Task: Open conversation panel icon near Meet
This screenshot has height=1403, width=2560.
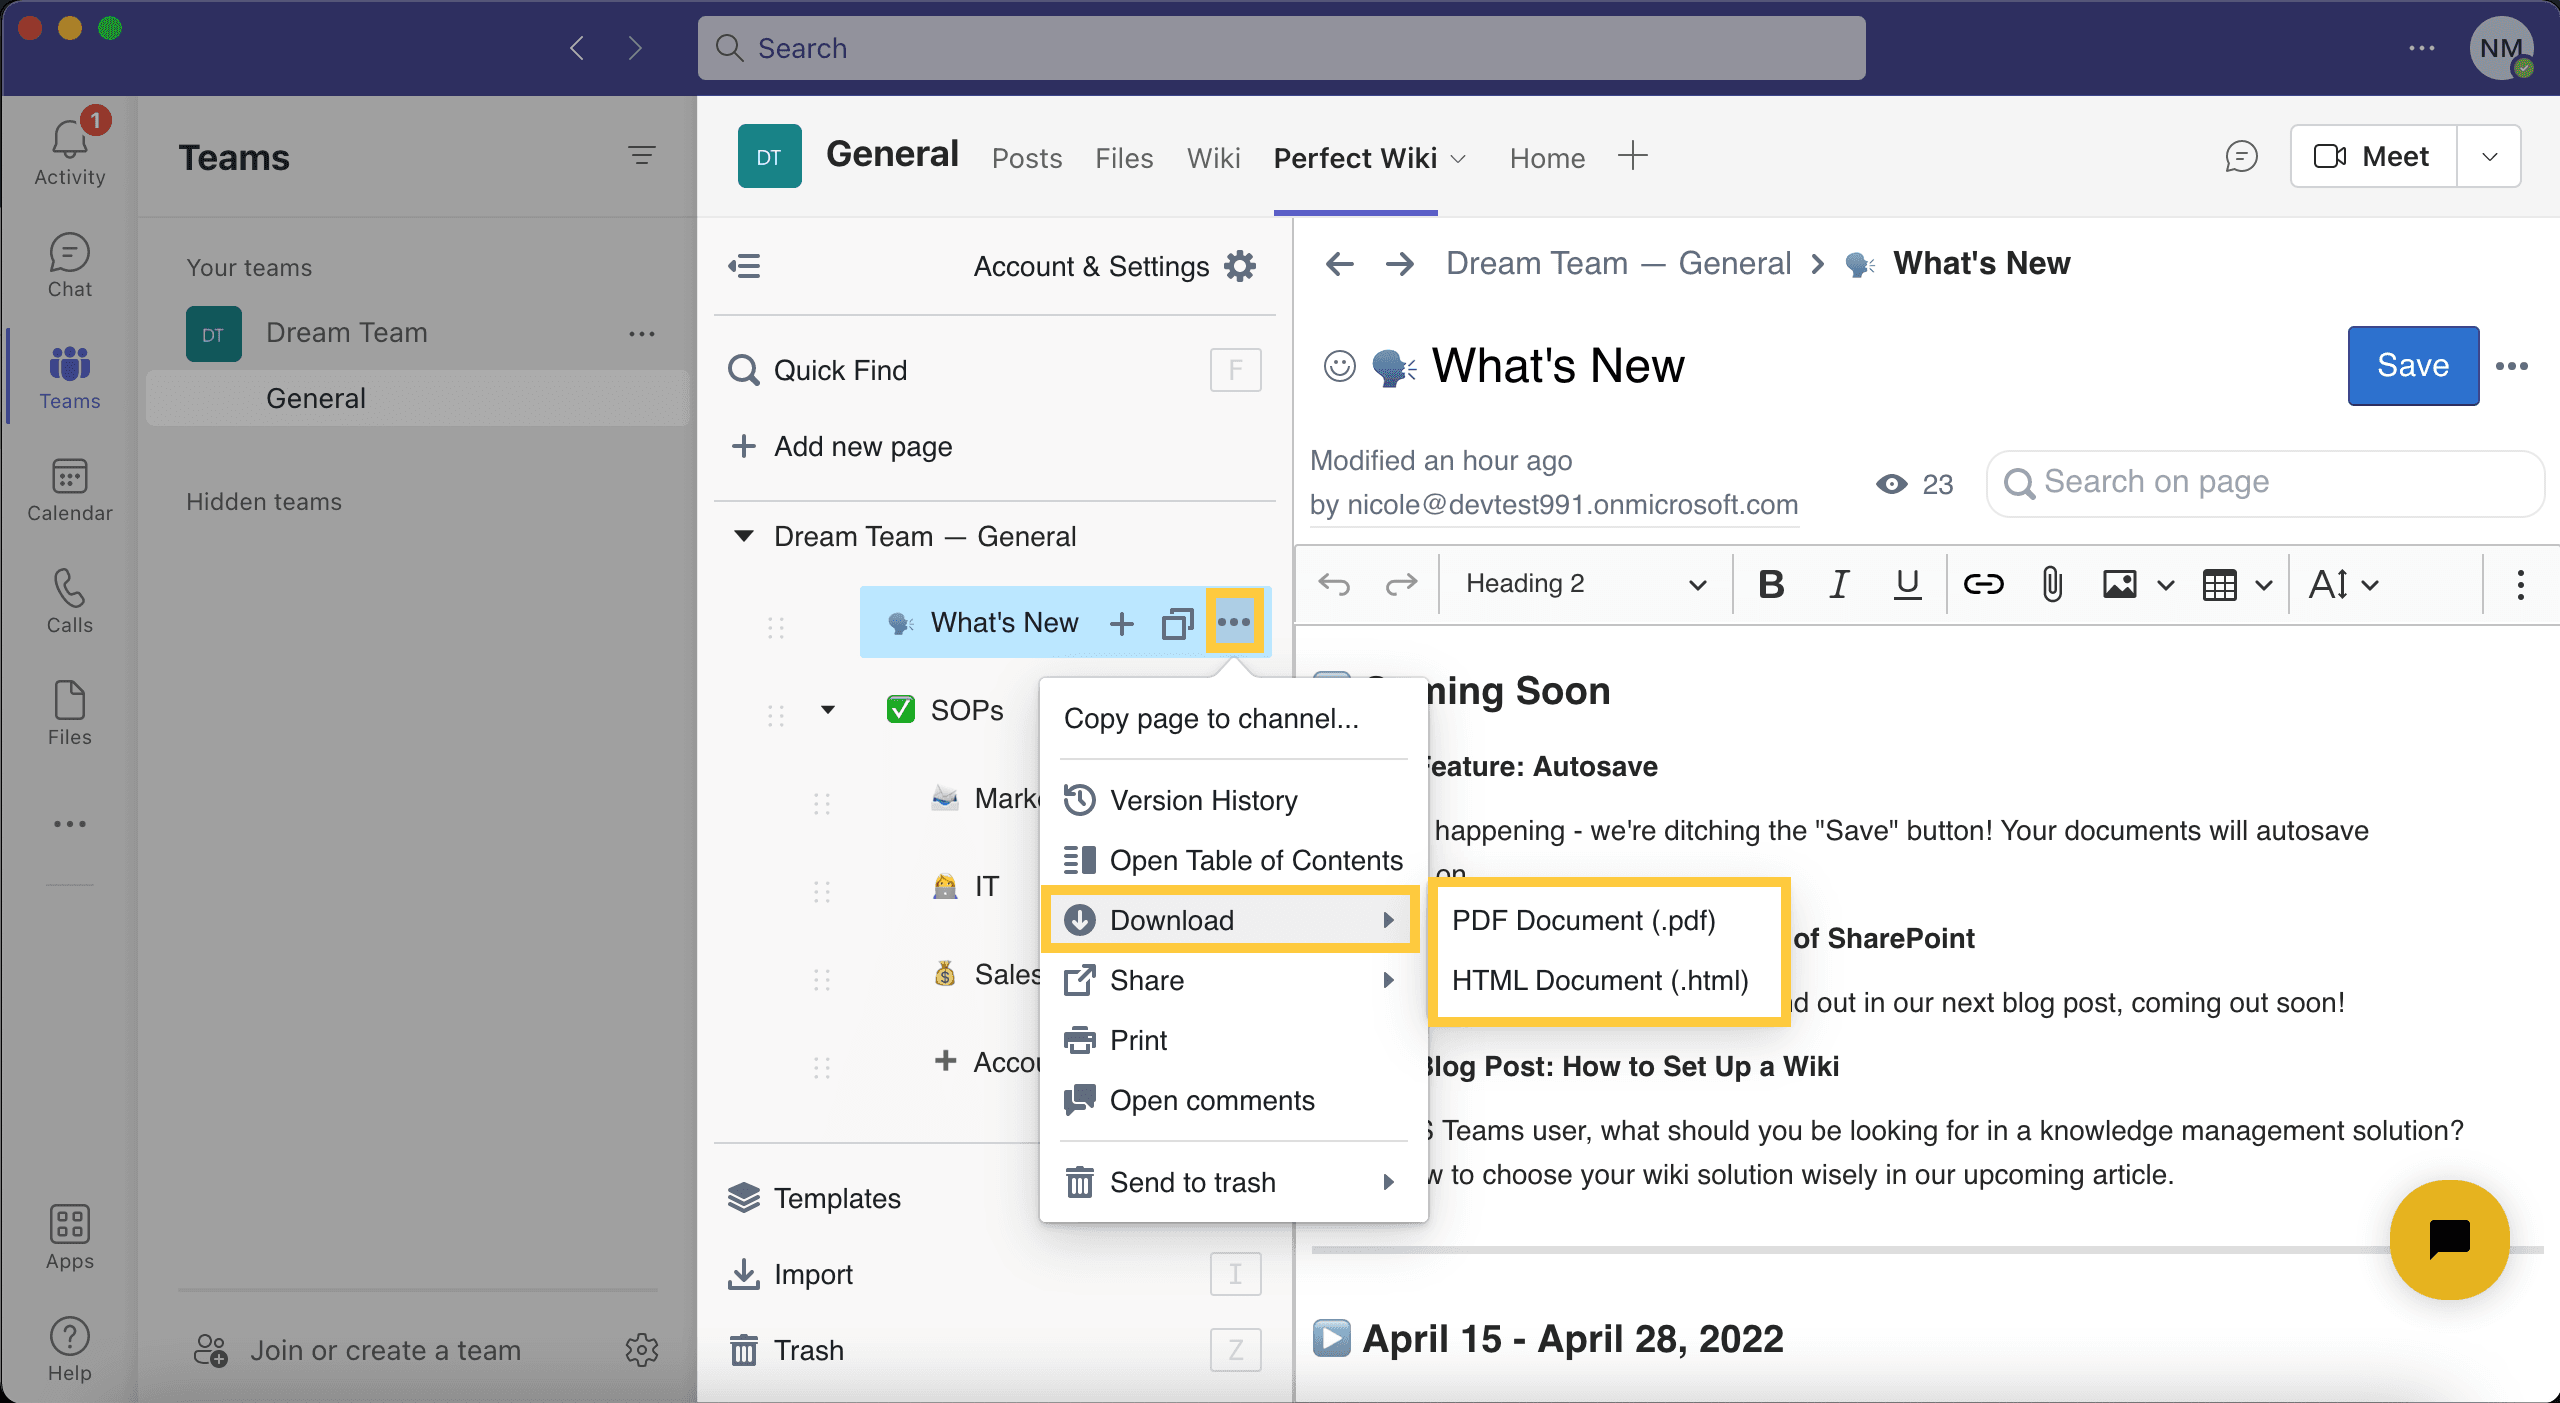Action: [2241, 156]
